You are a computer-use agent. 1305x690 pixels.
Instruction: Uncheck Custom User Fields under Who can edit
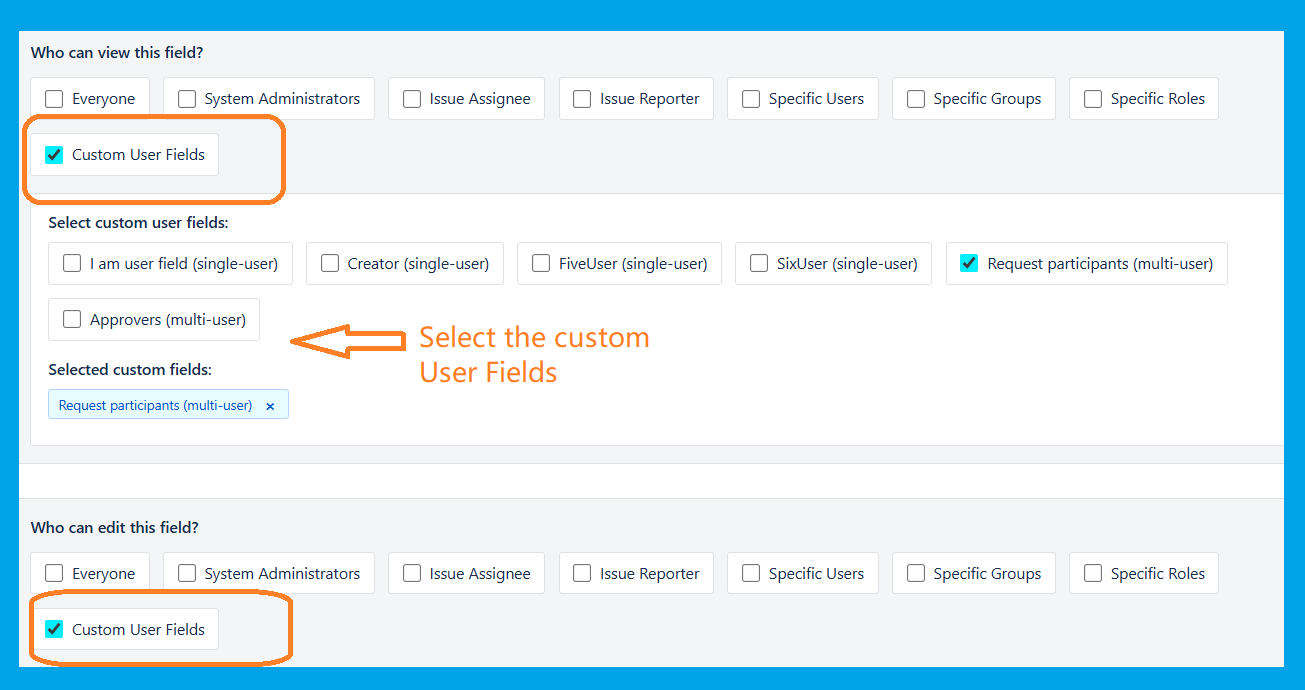pos(54,630)
